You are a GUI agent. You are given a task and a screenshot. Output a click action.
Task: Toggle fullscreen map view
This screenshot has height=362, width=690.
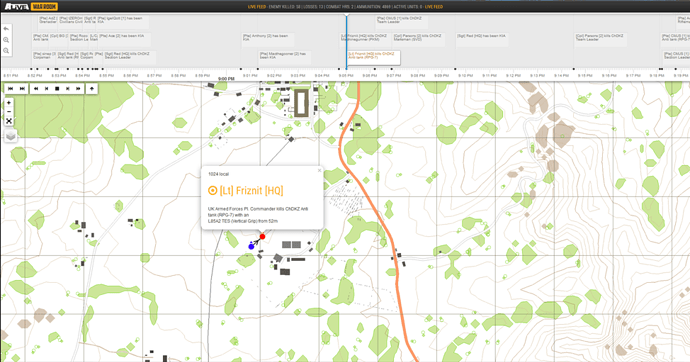tap(9, 121)
